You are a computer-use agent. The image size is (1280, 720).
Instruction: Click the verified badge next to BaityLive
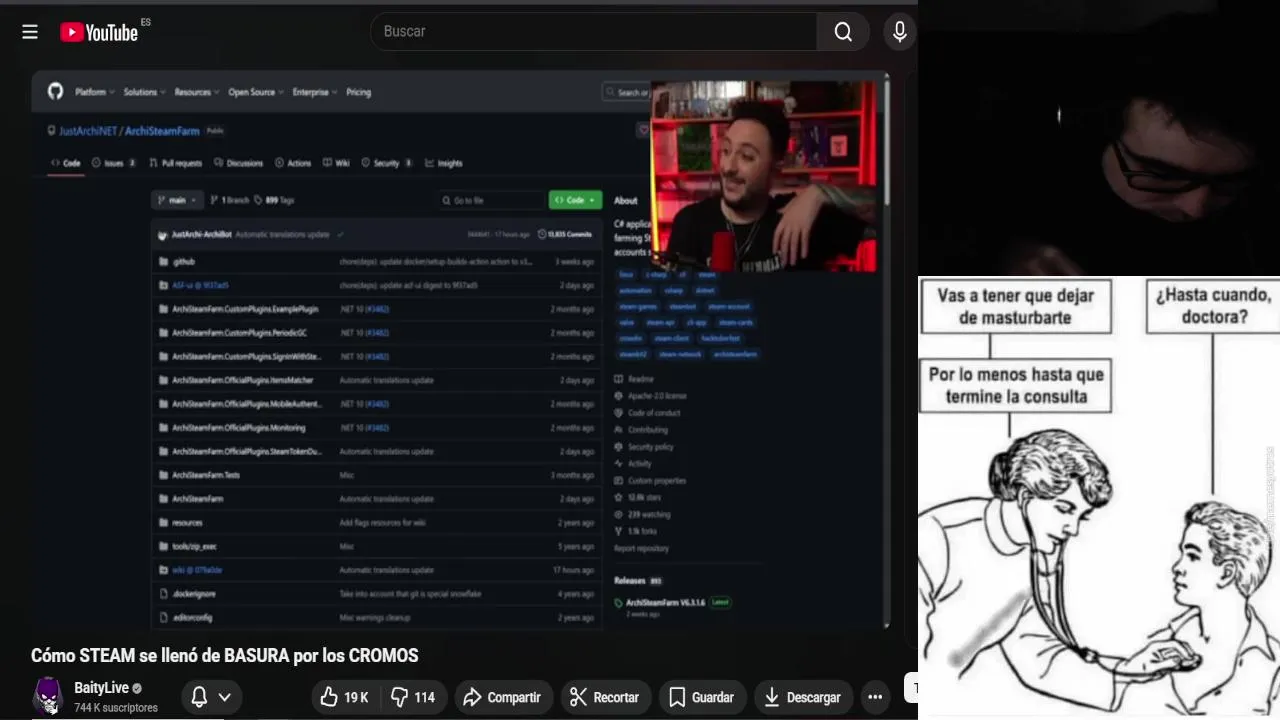137,689
